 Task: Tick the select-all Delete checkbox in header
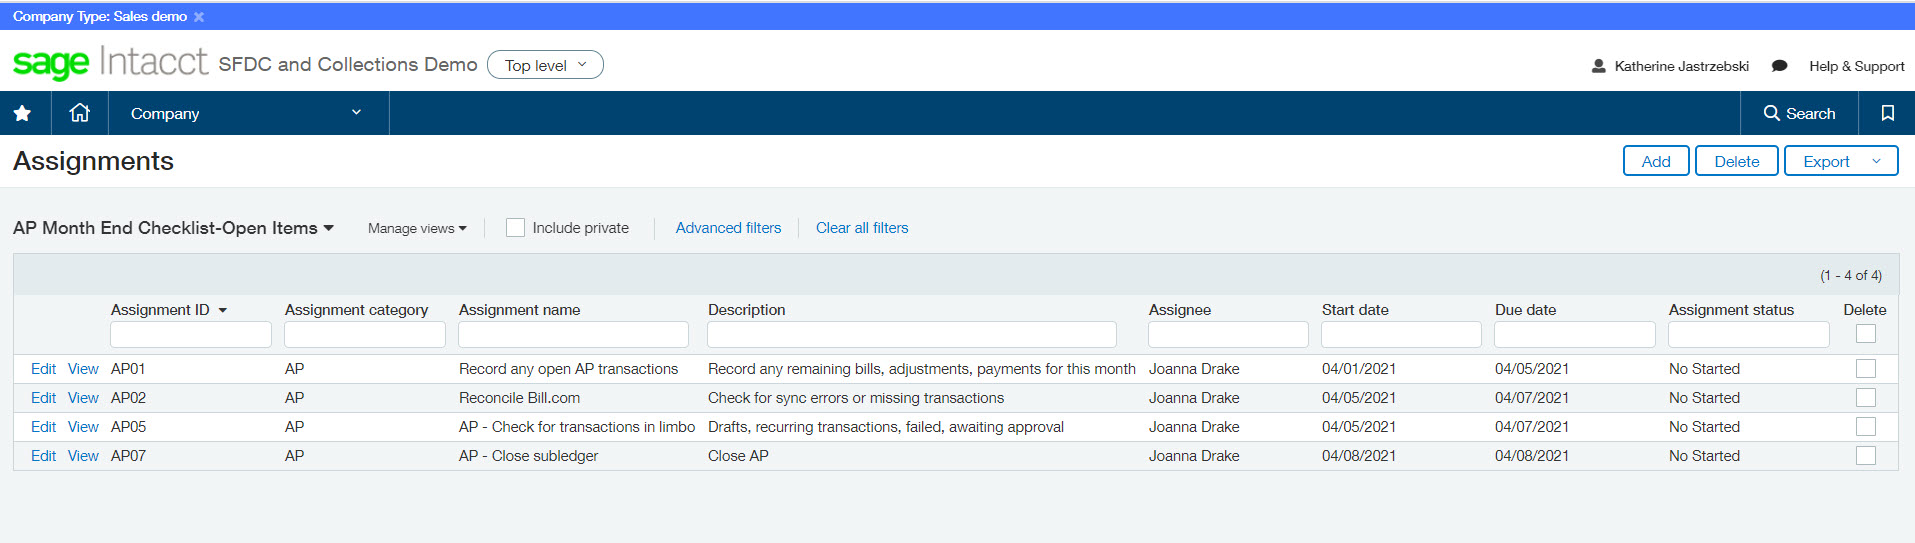(1865, 334)
